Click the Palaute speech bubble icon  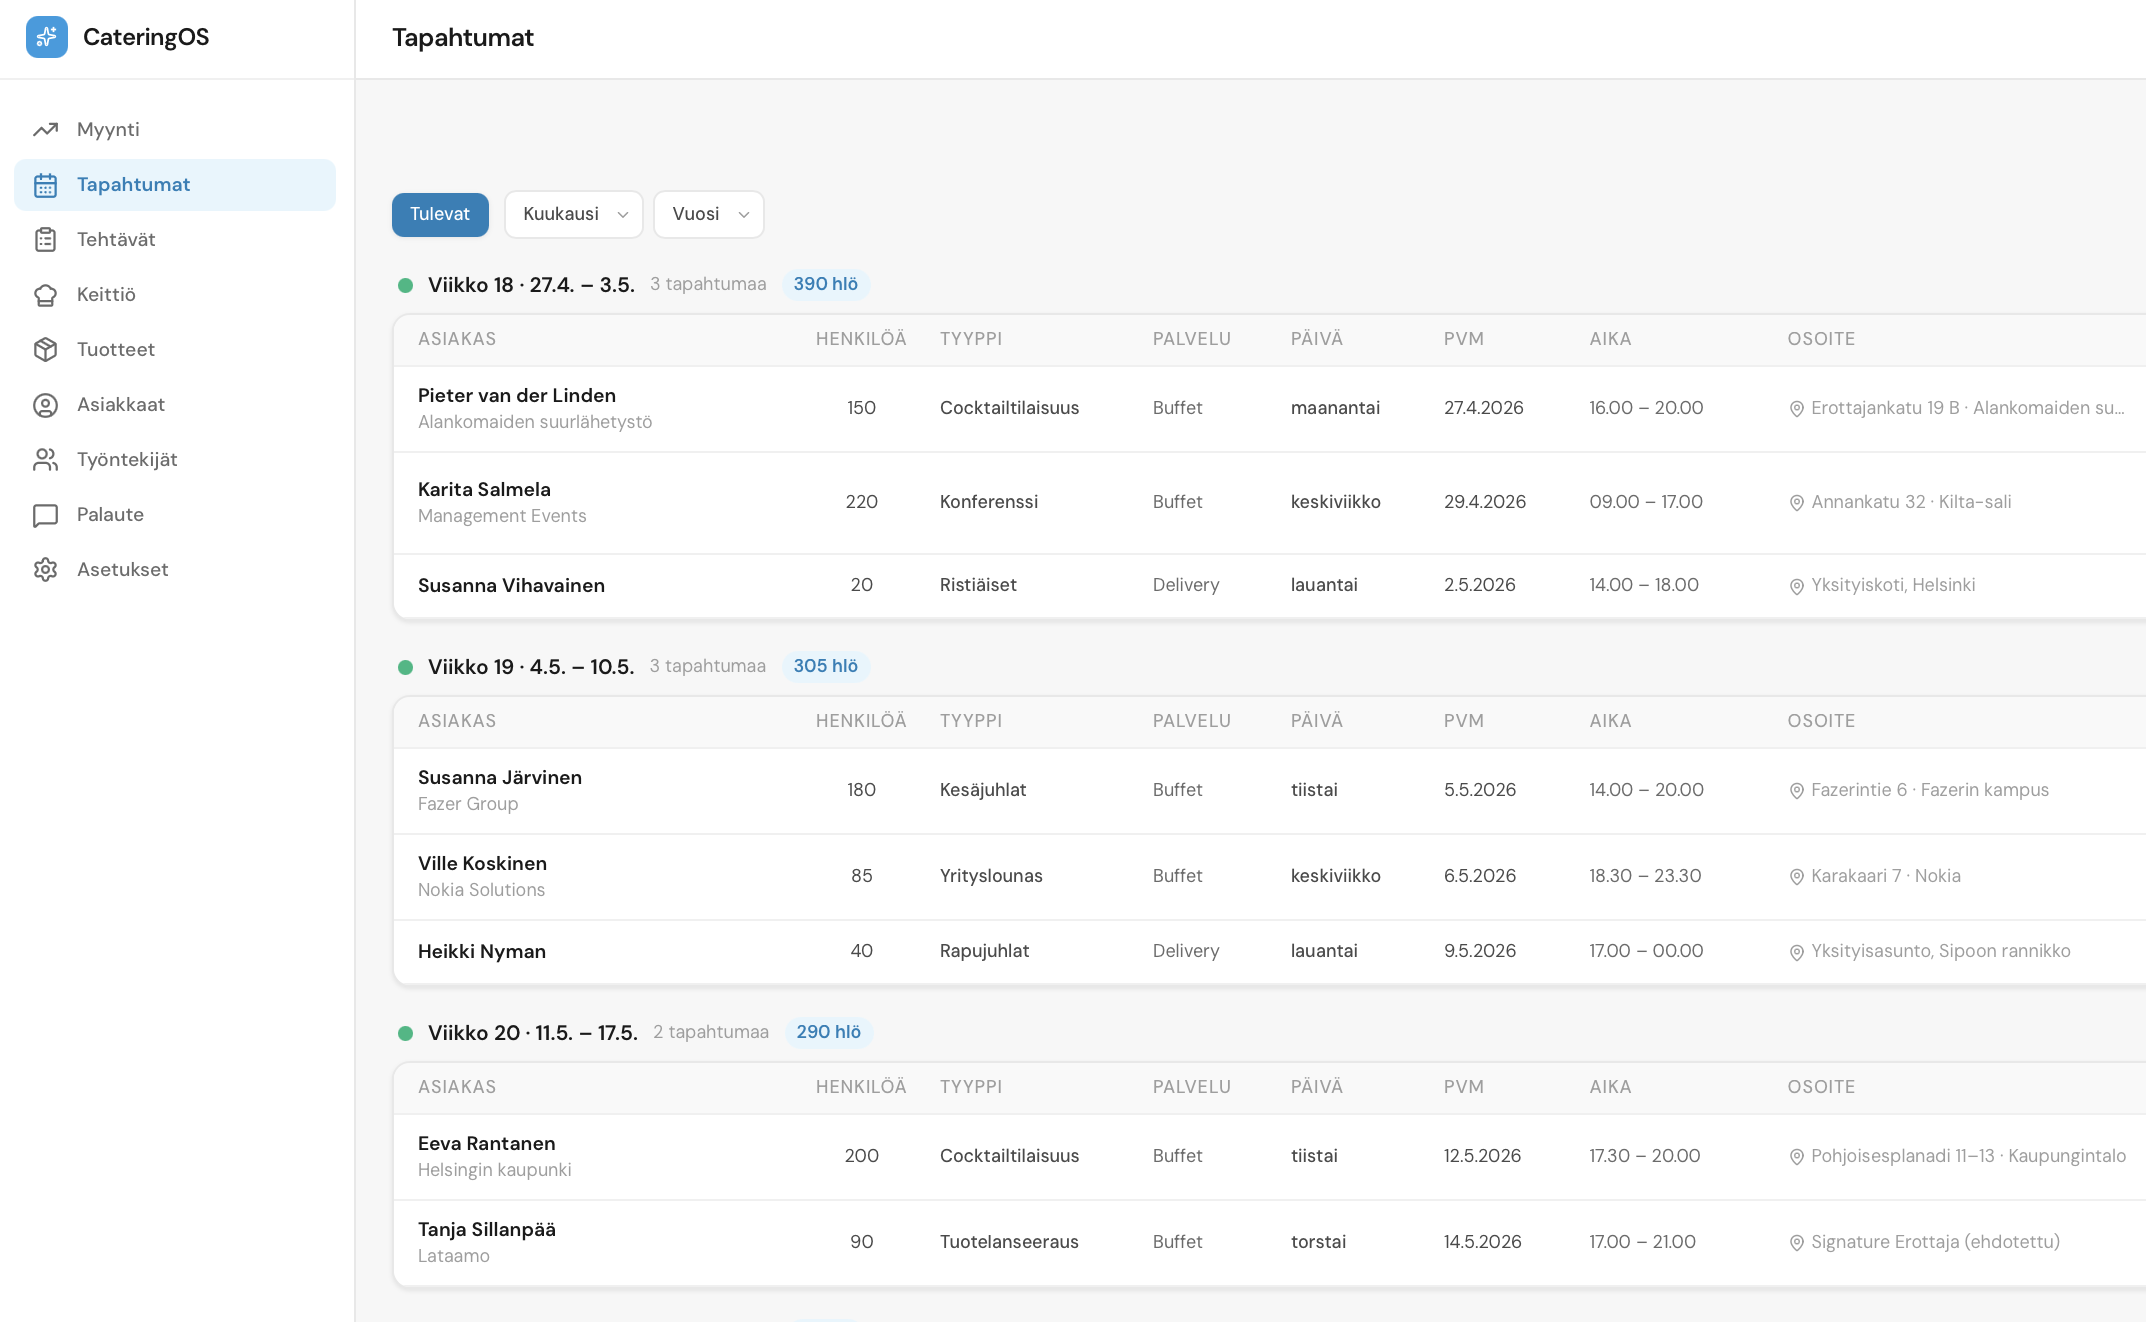coord(45,515)
